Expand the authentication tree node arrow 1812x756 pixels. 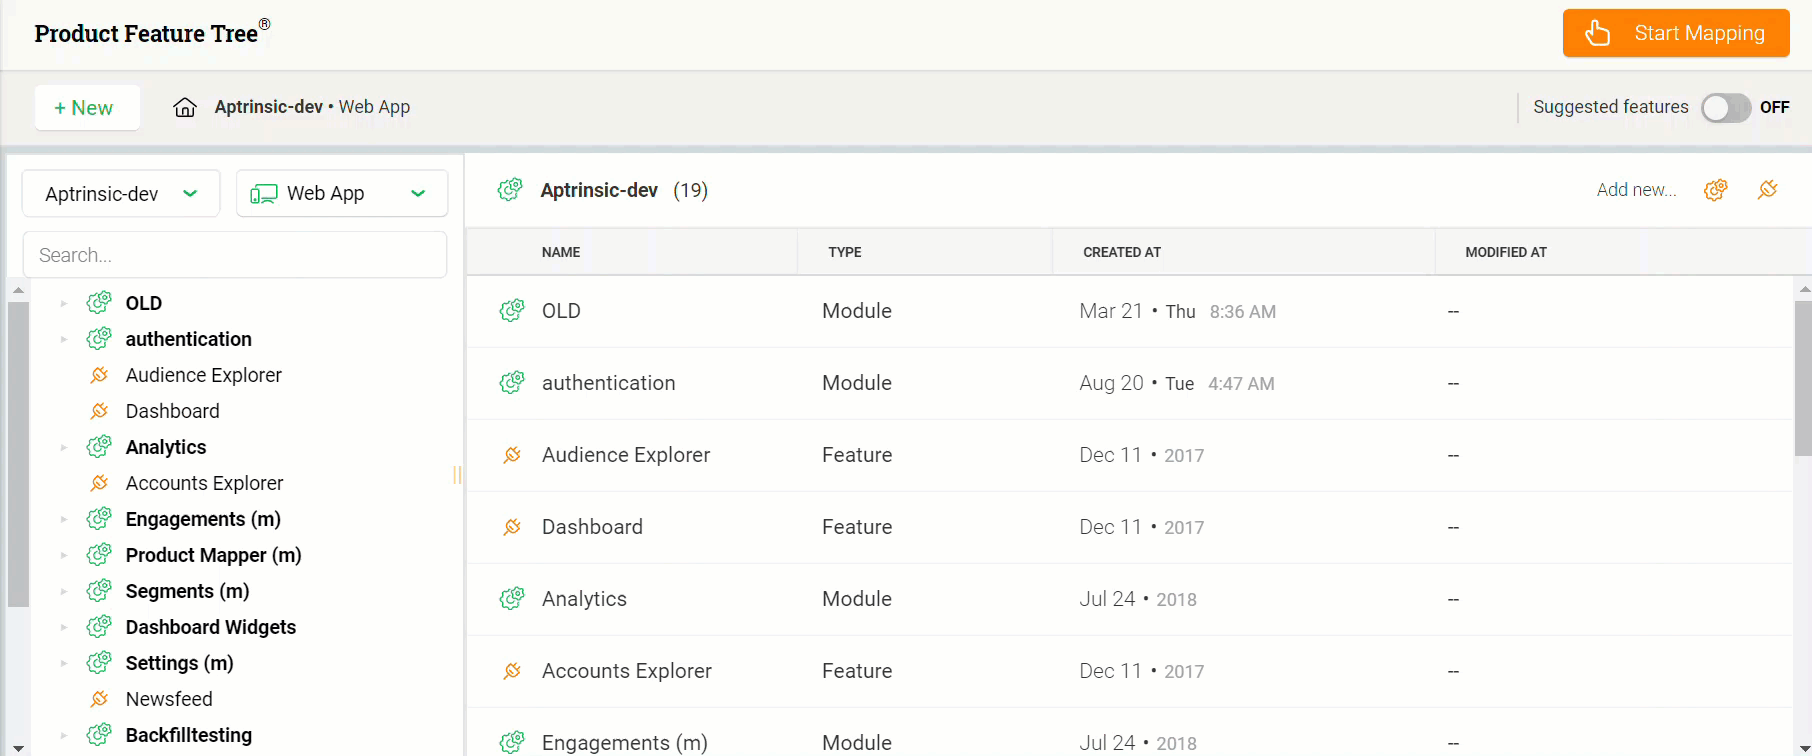(63, 339)
